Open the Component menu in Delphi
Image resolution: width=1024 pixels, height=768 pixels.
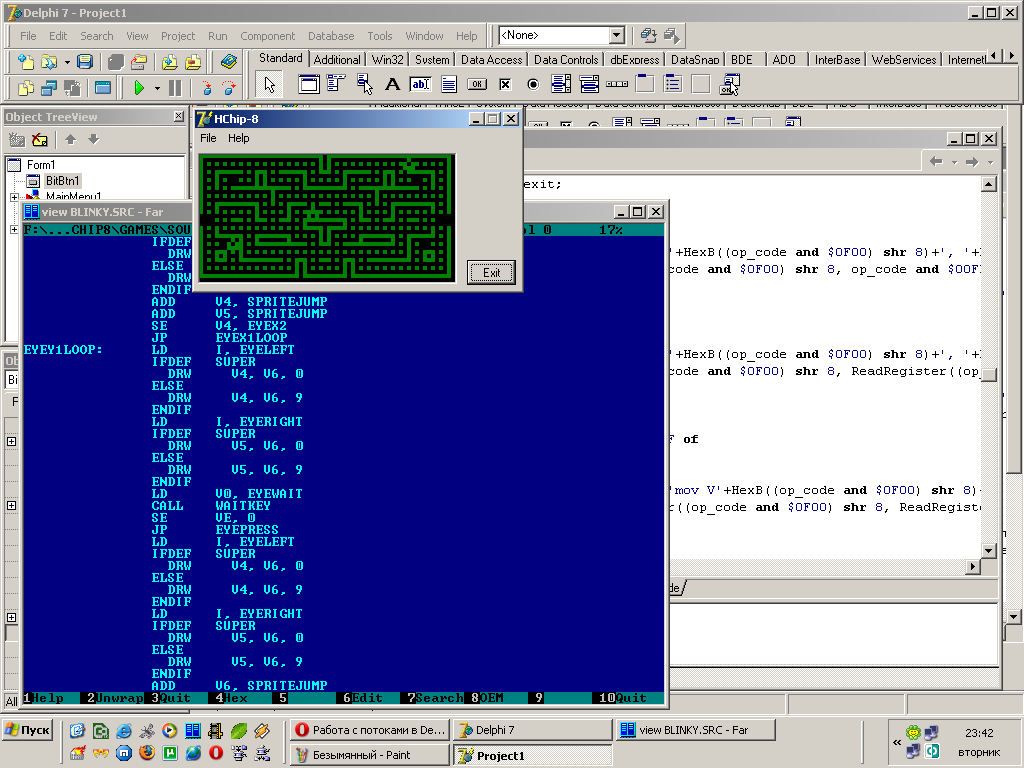267,36
